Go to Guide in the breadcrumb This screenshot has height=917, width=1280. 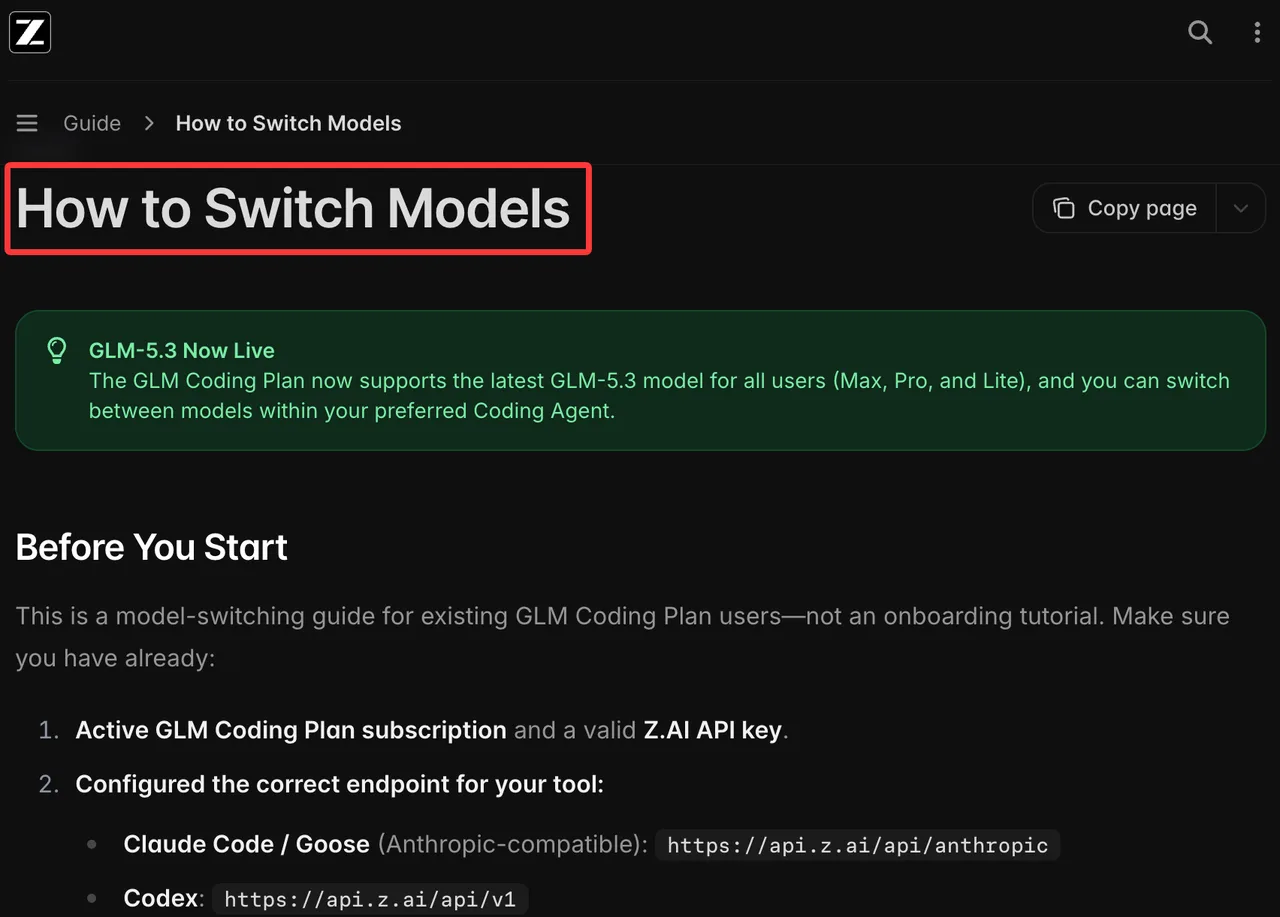[92, 123]
